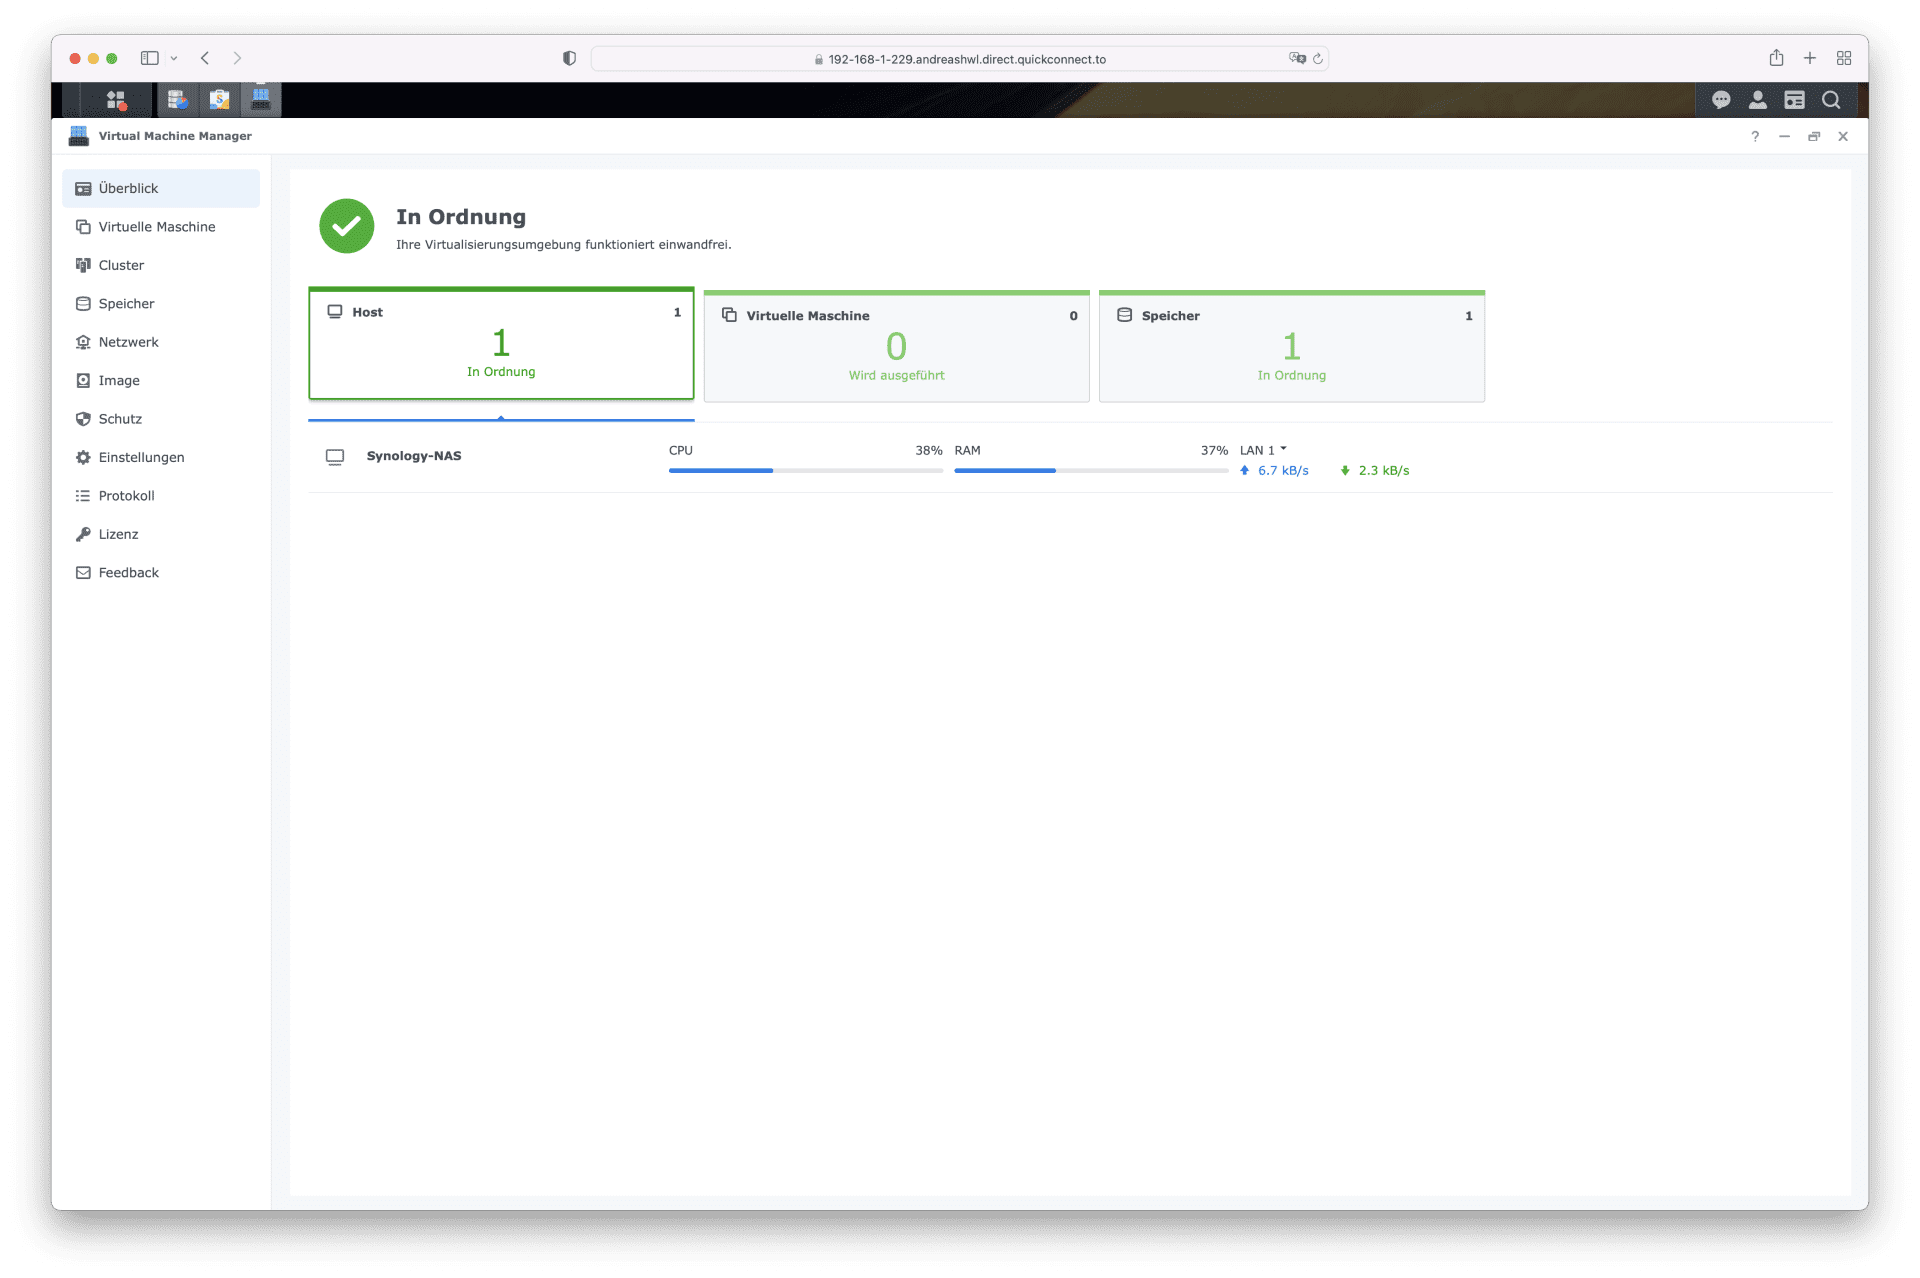Reload the page in Safari

click(x=1318, y=59)
